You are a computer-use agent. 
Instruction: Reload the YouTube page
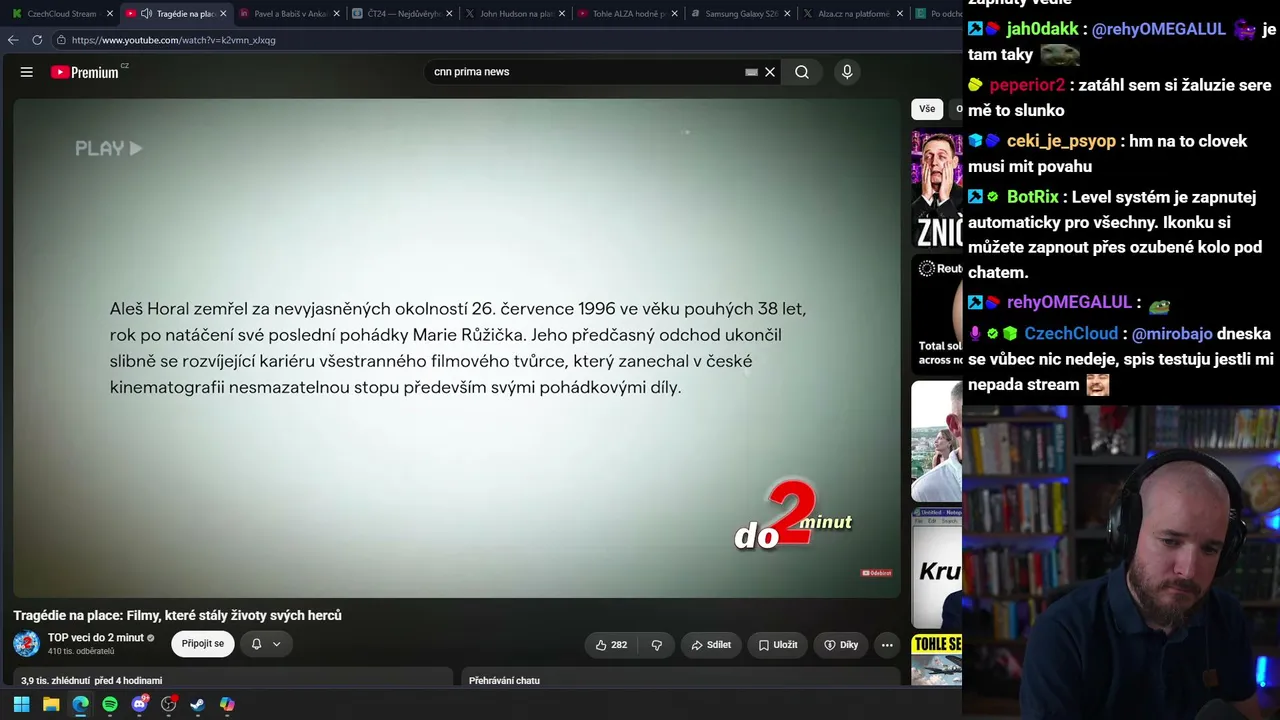(37, 40)
